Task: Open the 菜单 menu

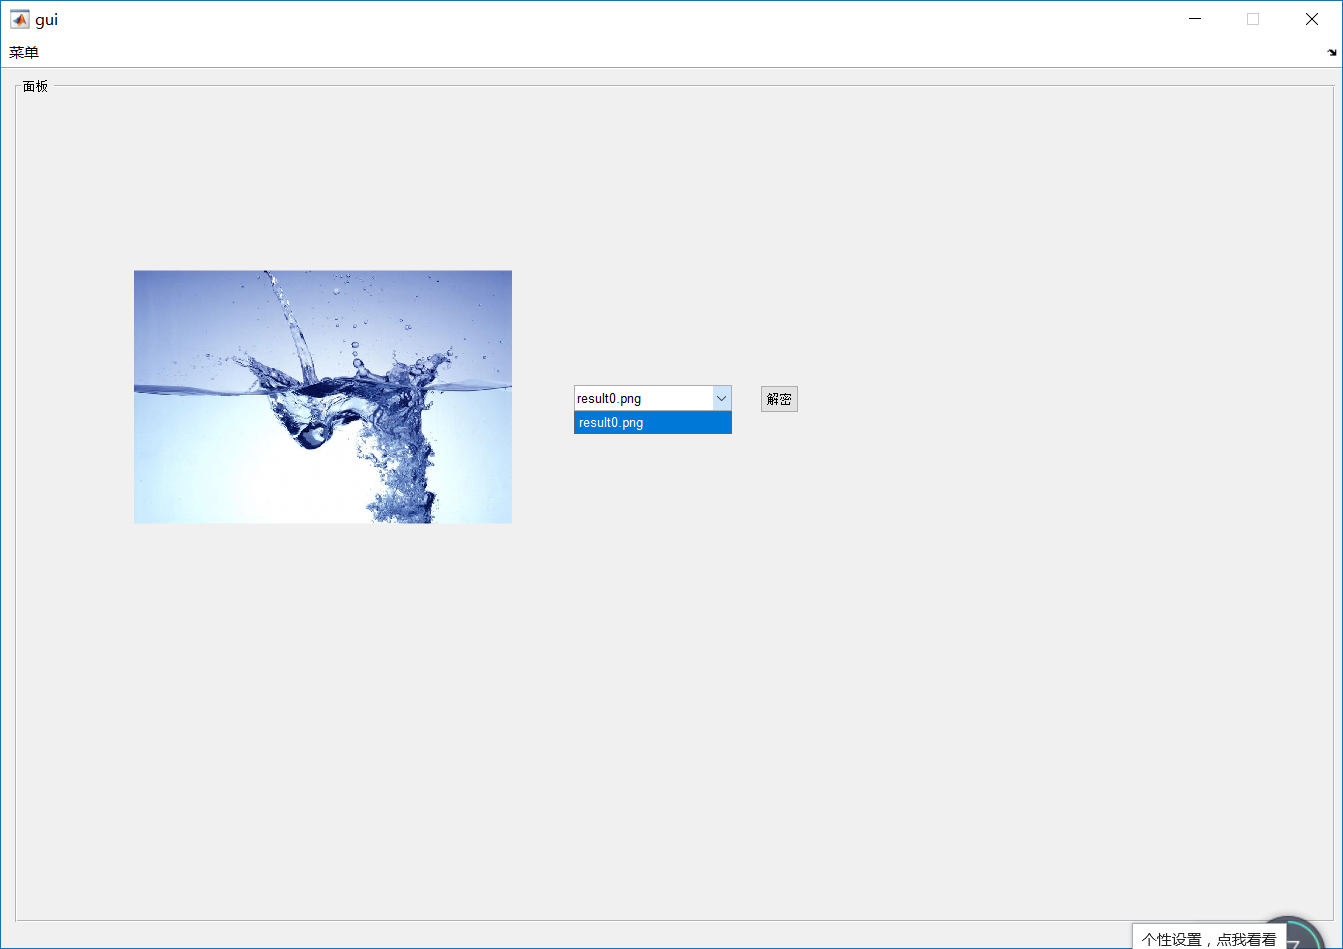Action: [24, 53]
